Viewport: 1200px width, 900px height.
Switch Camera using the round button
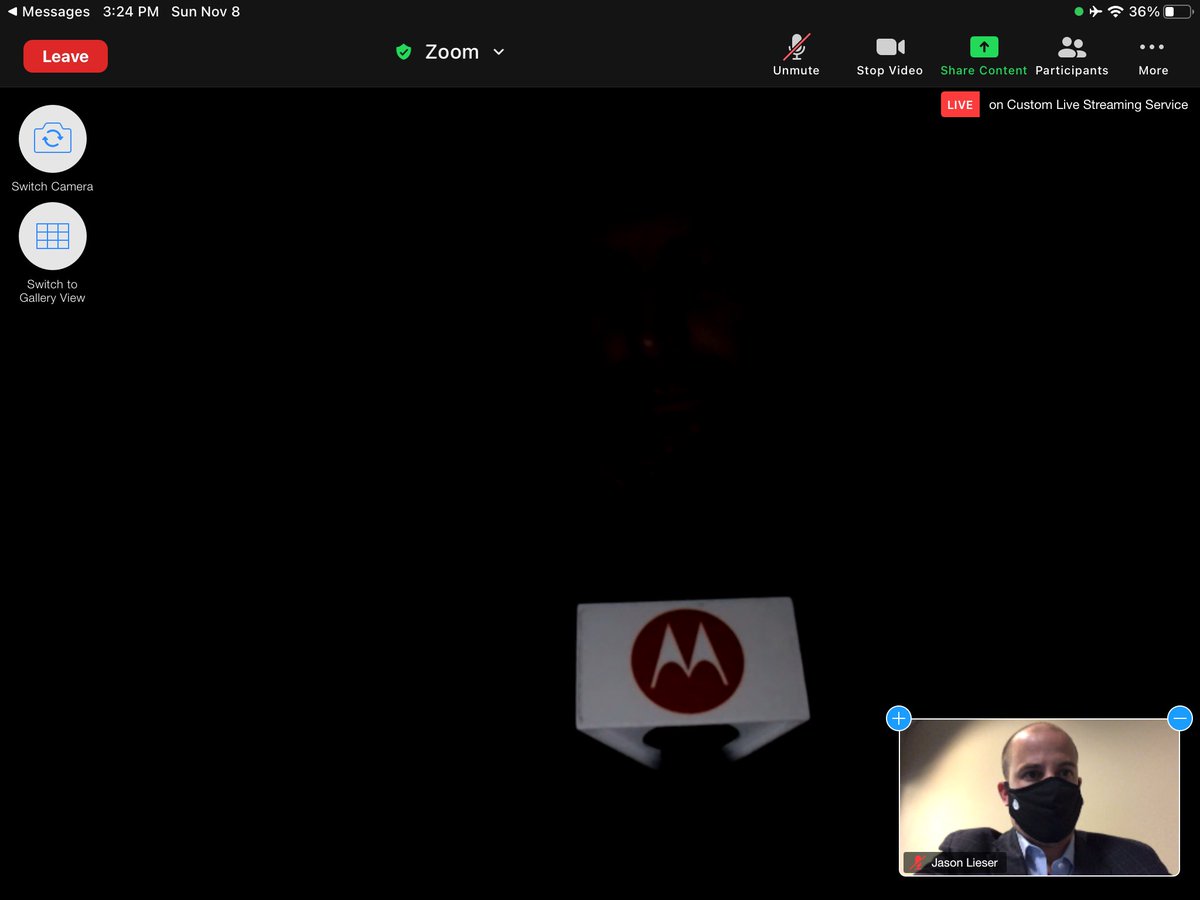52,138
